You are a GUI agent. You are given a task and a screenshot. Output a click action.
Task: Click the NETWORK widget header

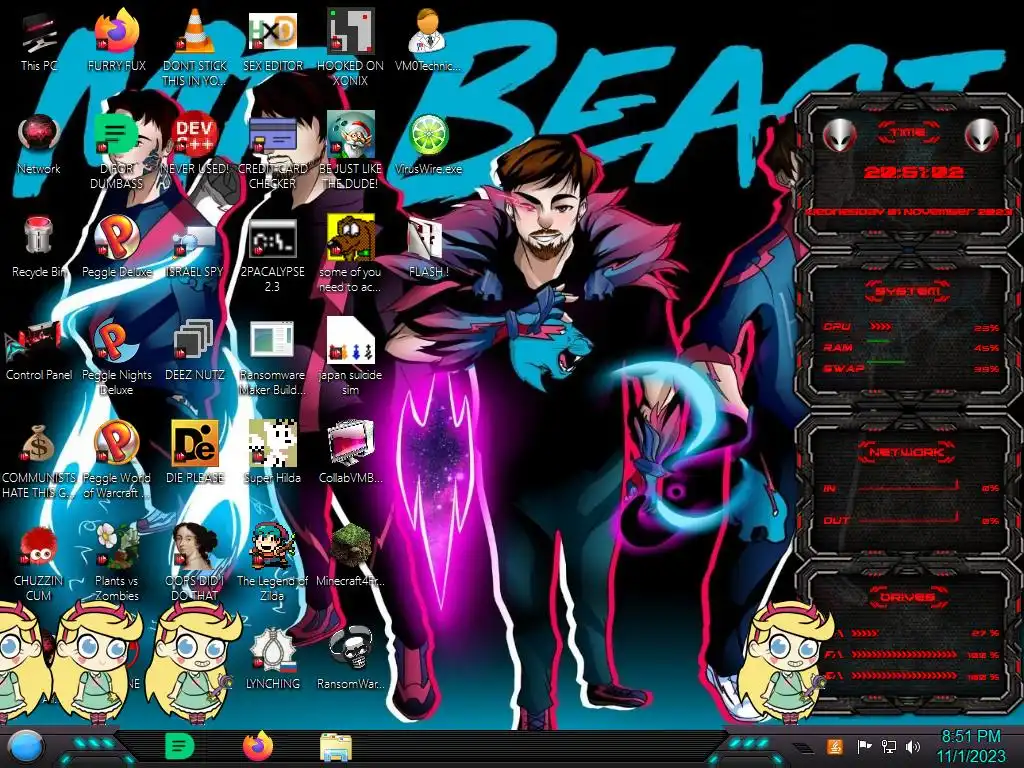pyautogui.click(x=908, y=452)
